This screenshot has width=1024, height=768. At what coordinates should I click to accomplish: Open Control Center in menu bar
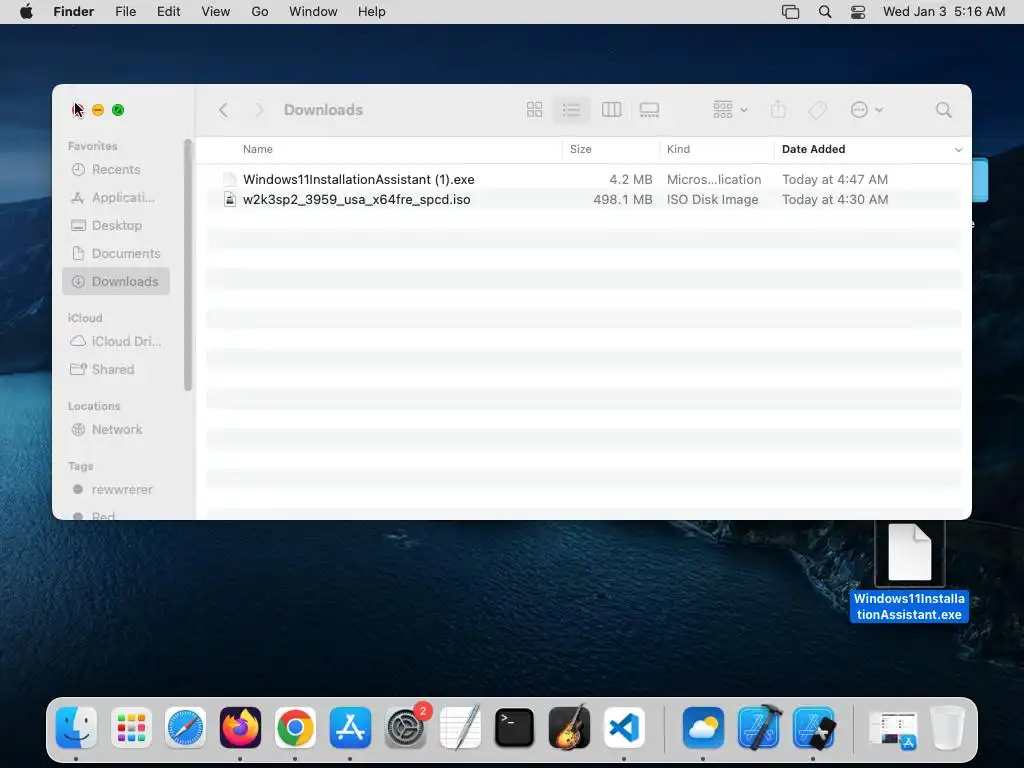858,12
